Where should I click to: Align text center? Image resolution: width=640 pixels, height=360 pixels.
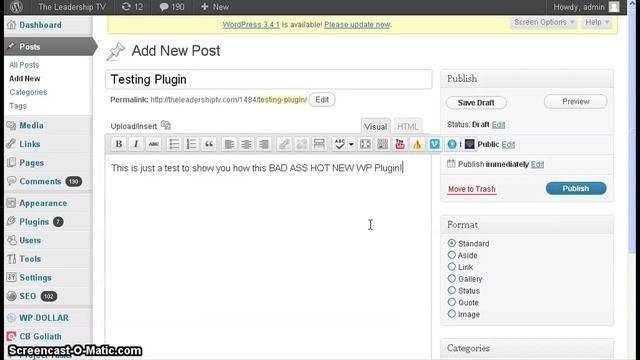point(247,144)
